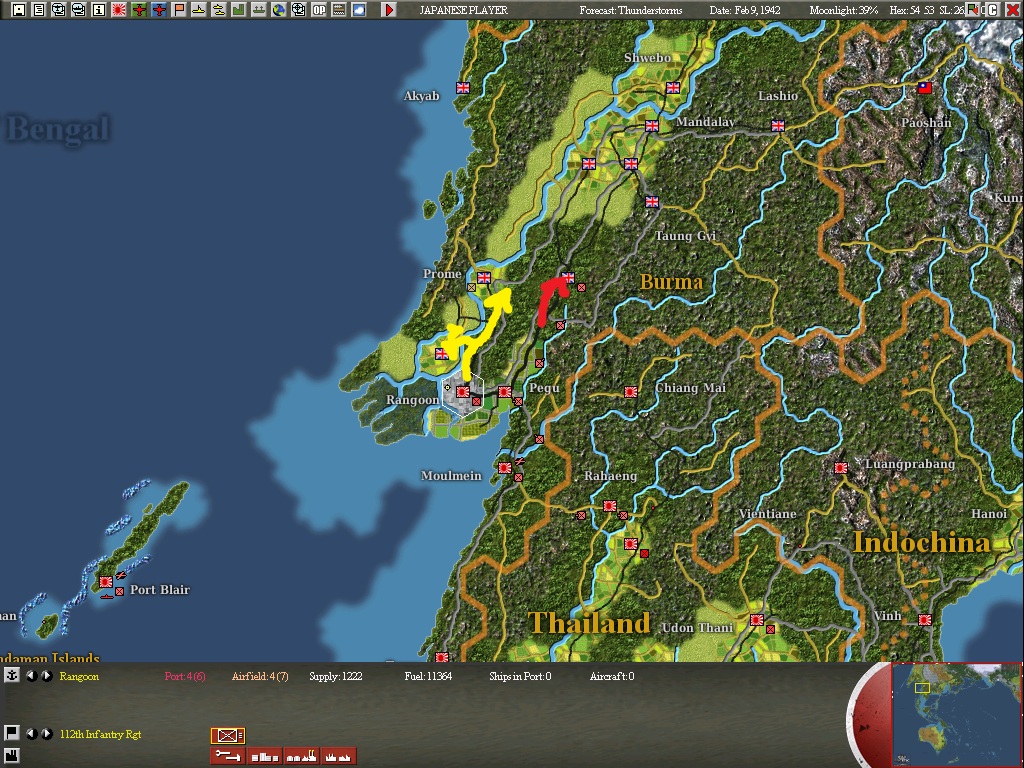
Task: Click the third toolbar icon with ship silhouette
Action: coord(59,10)
